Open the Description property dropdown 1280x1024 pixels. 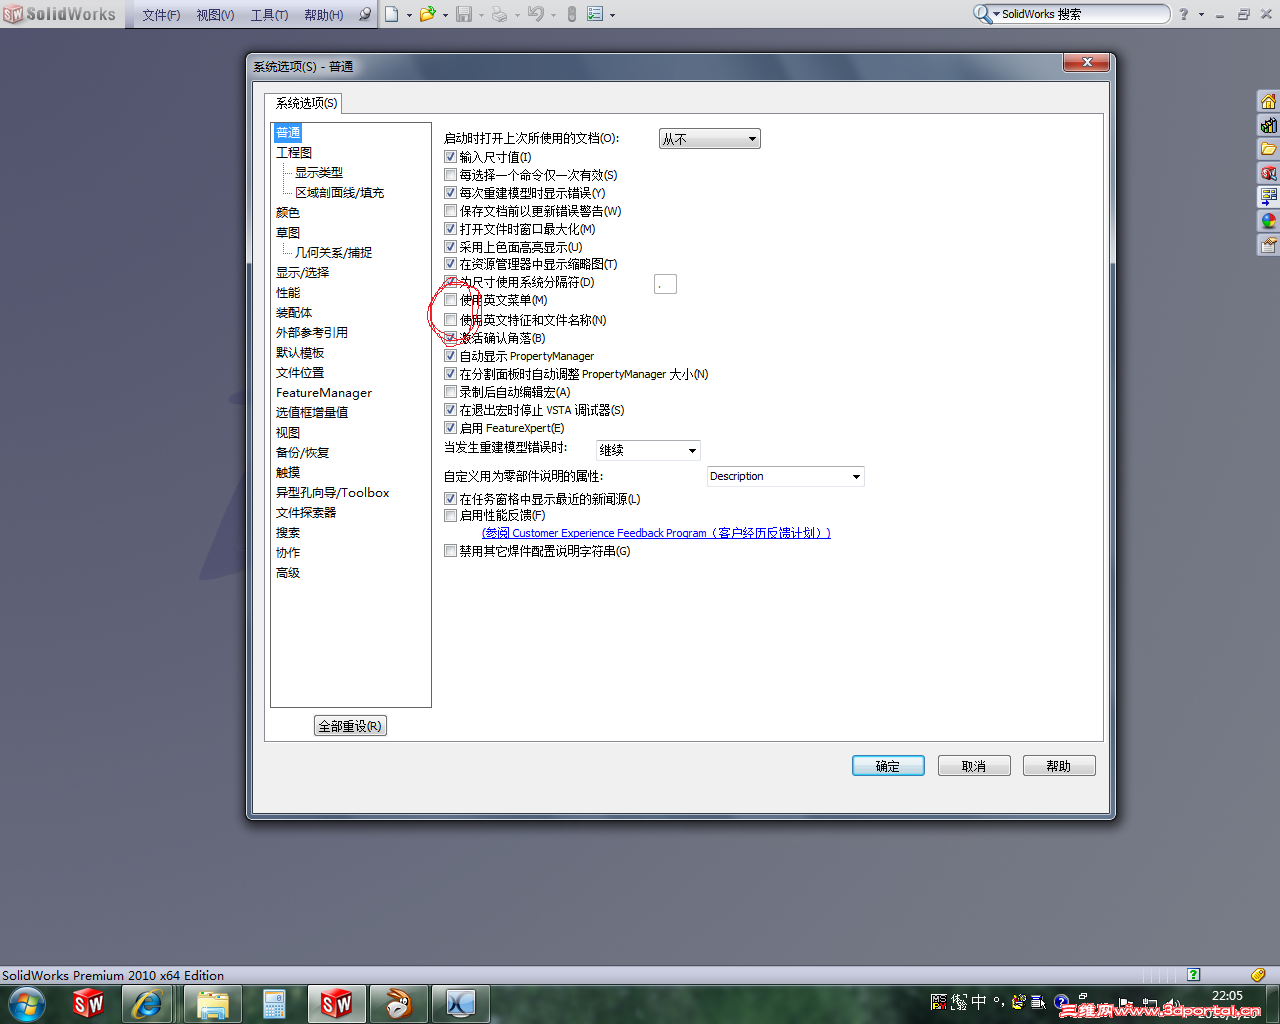(785, 476)
